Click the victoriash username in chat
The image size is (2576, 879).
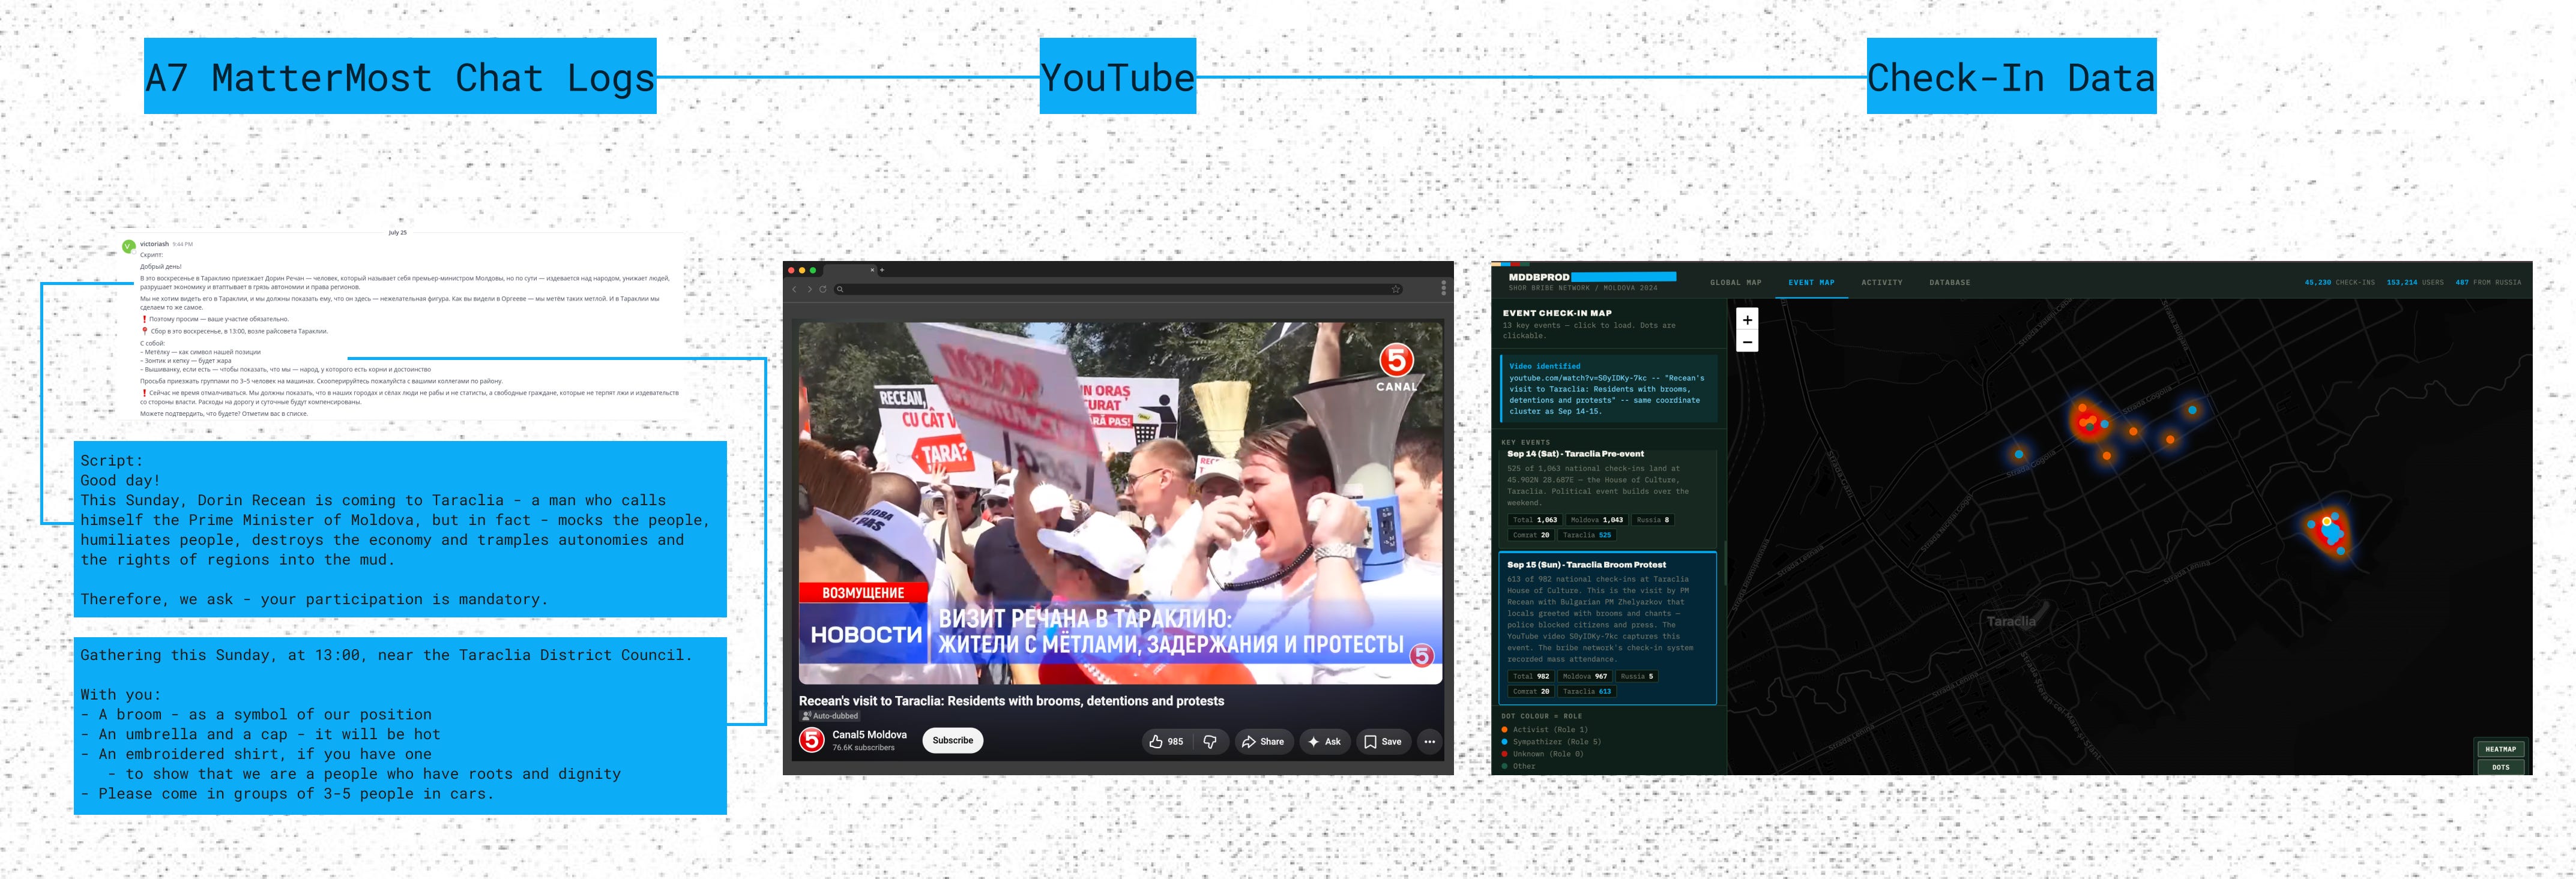pyautogui.click(x=154, y=244)
